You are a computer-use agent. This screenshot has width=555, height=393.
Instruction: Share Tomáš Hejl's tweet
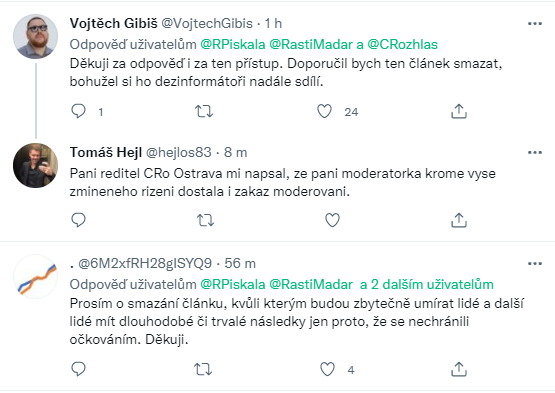pos(459,220)
